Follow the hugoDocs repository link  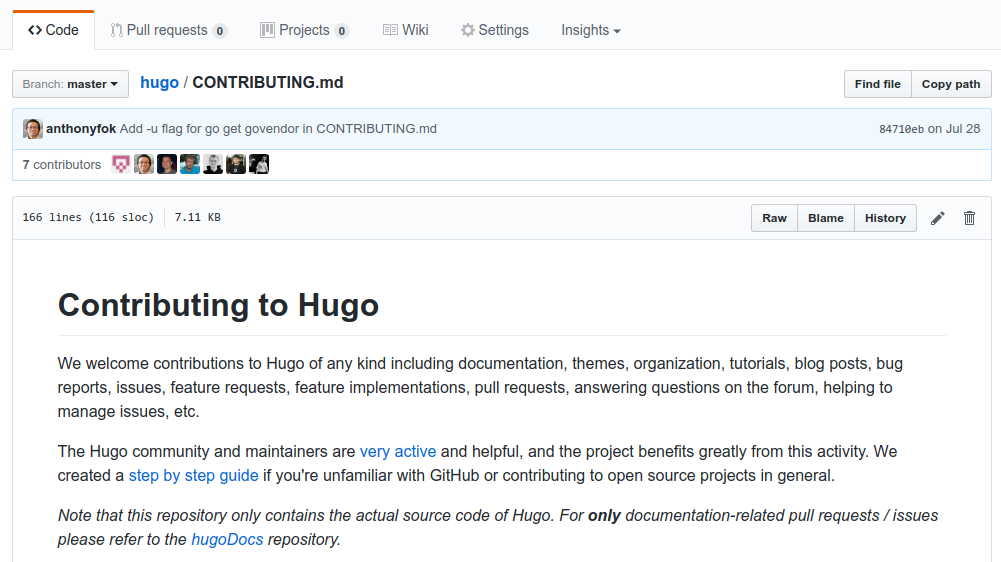pyautogui.click(x=227, y=539)
